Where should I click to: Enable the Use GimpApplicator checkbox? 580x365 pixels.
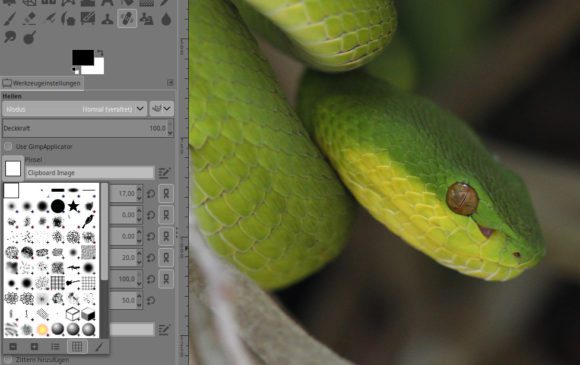(8, 147)
